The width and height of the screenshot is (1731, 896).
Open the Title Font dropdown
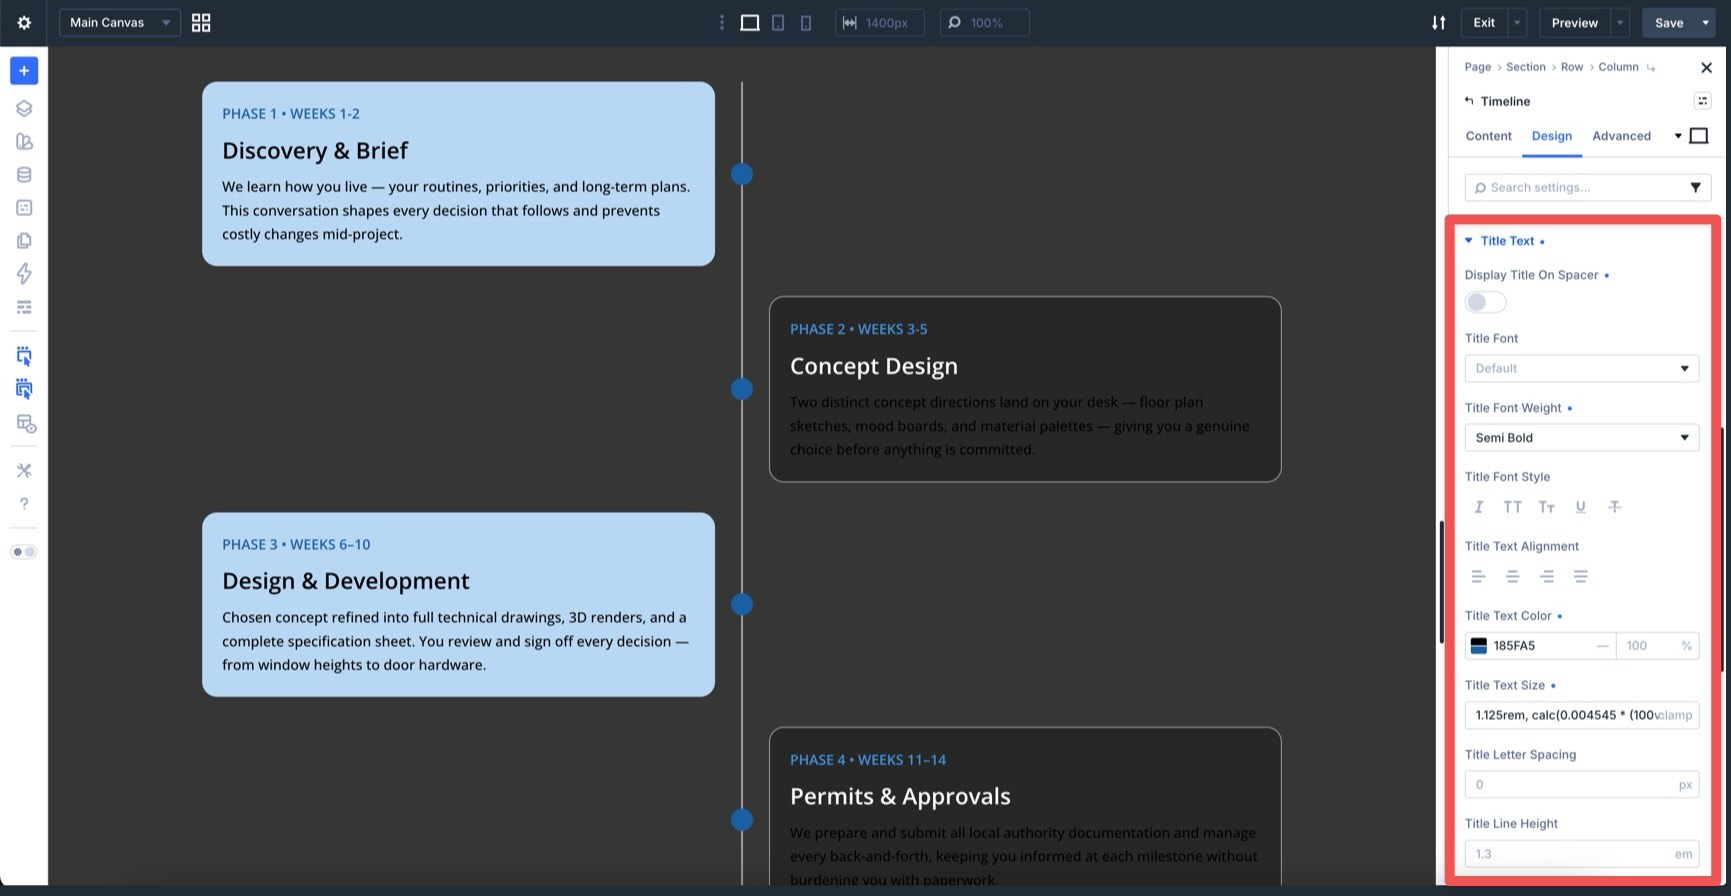[x=1581, y=368]
